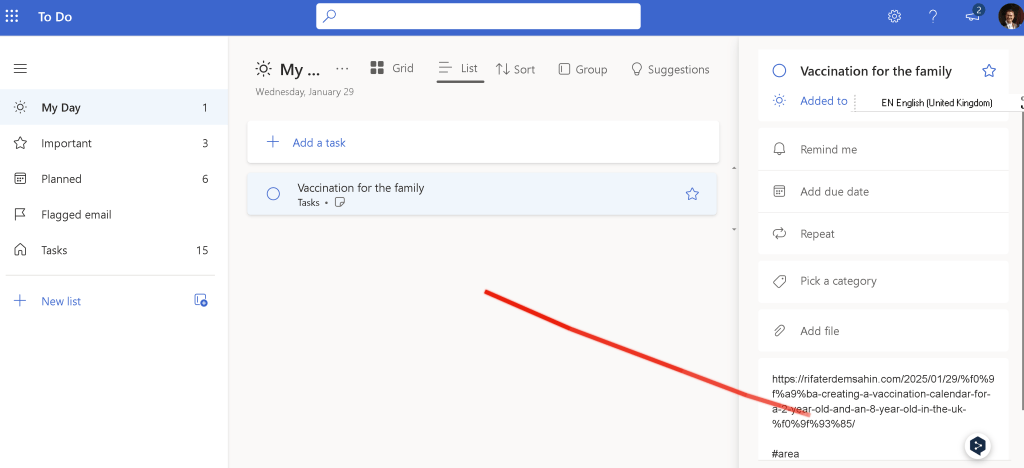Collapse the sidebar with hamburger icon
1024x468 pixels.
[x=20, y=69]
